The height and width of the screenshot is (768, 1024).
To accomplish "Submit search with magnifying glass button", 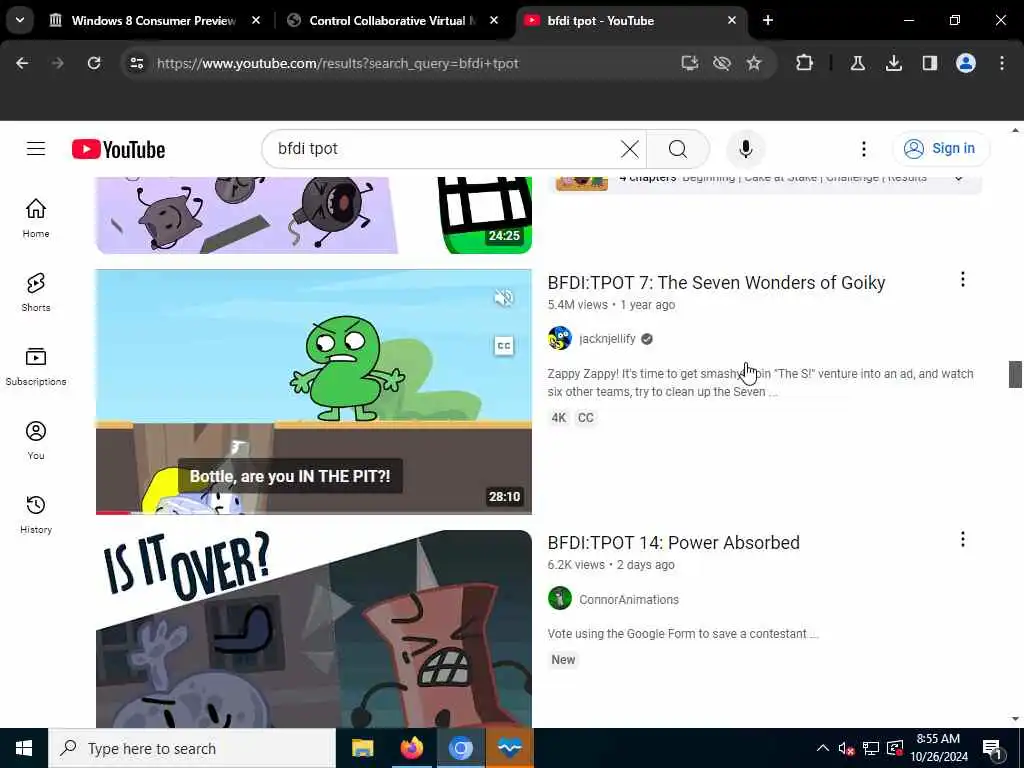I will click(678, 149).
